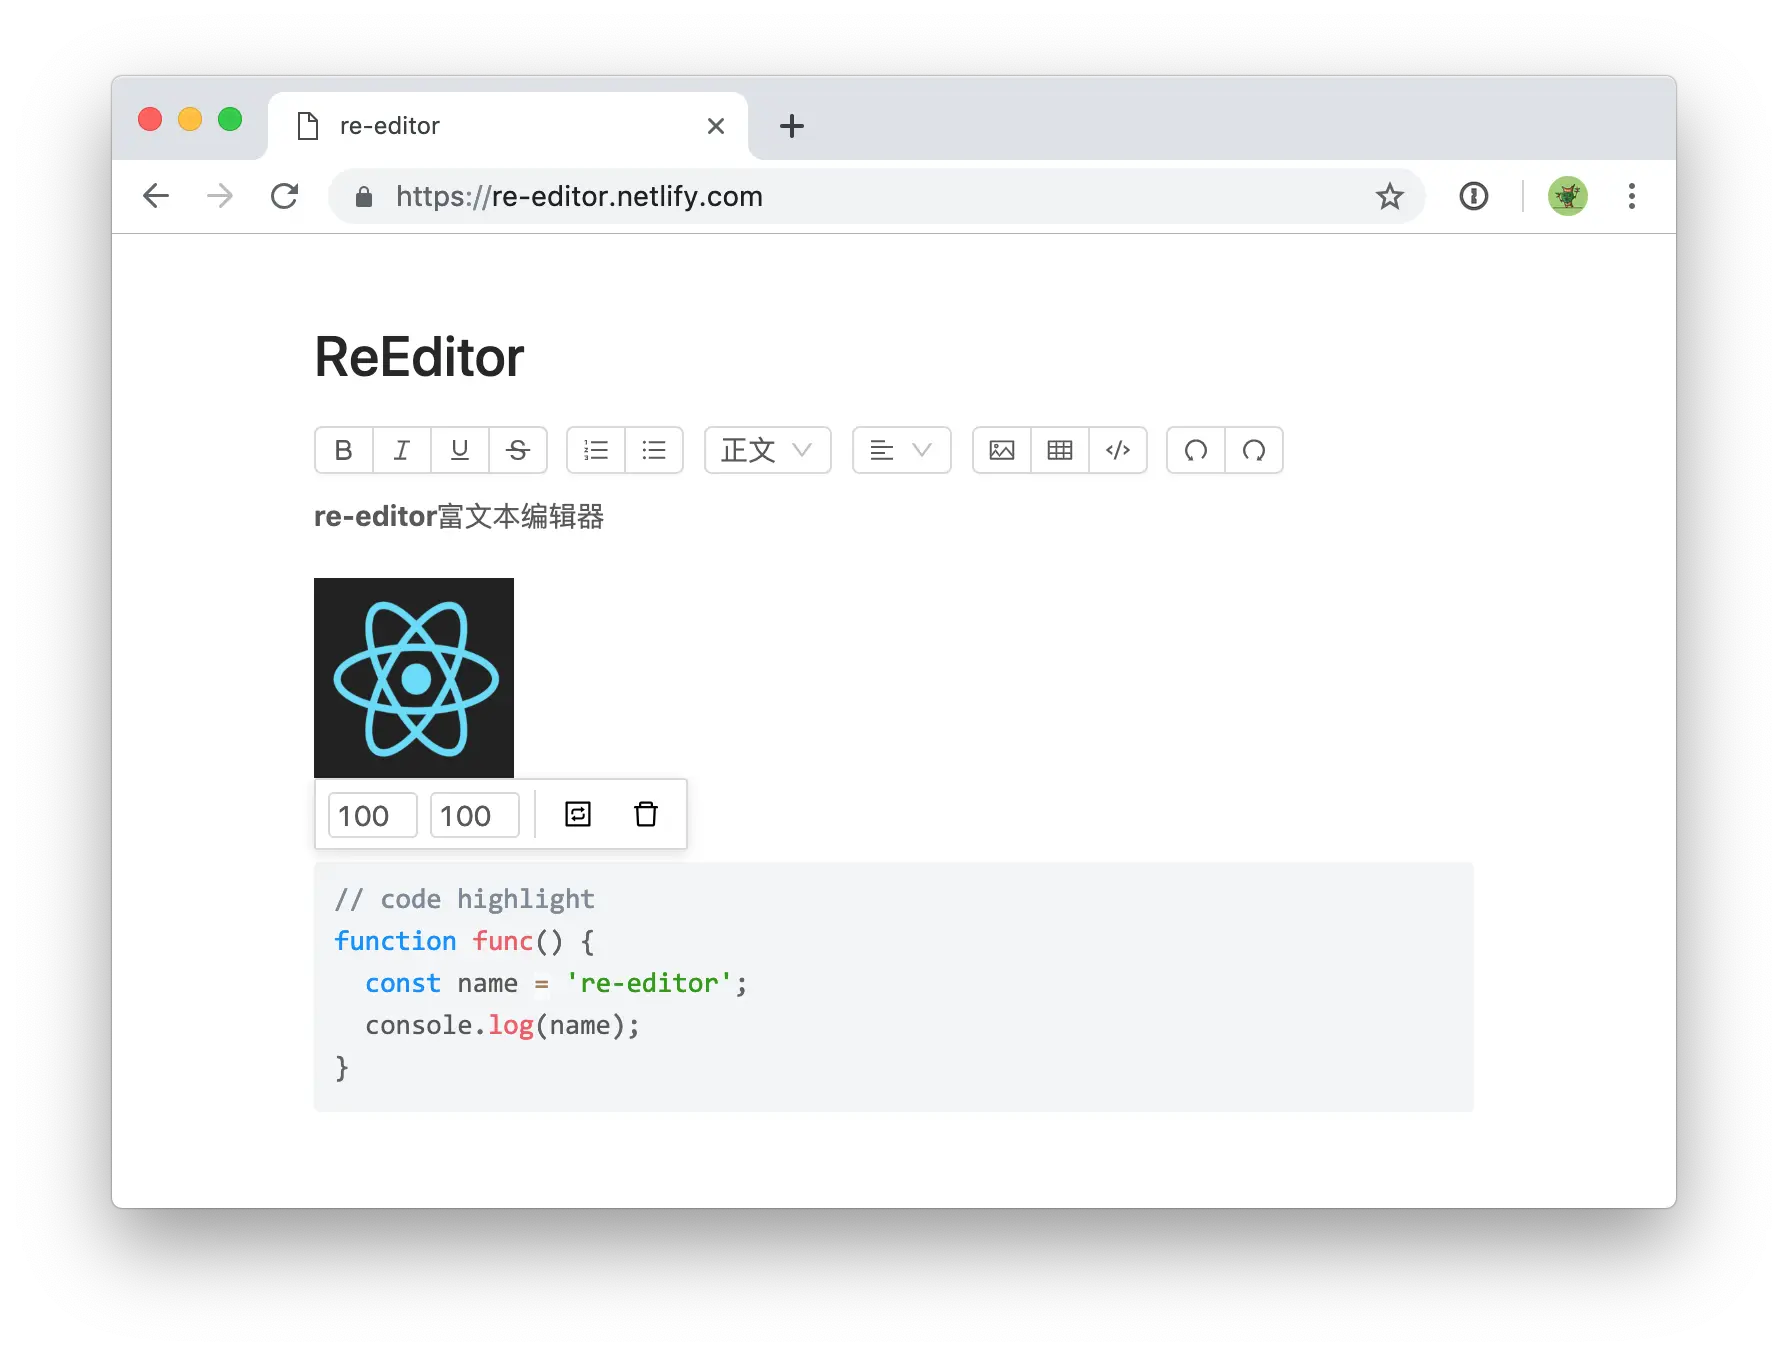Image resolution: width=1788 pixels, height=1356 pixels.
Task: Toggle bold formatting in editor toolbar
Action: click(344, 450)
